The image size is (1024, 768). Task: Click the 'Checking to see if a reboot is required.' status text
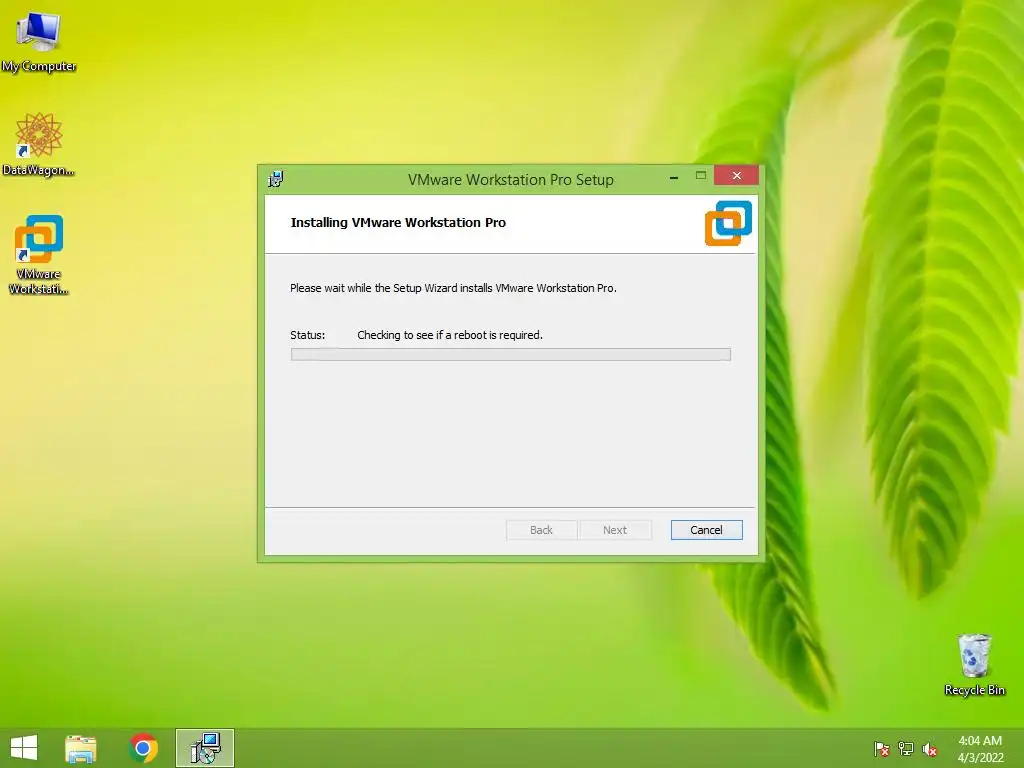click(x=450, y=335)
